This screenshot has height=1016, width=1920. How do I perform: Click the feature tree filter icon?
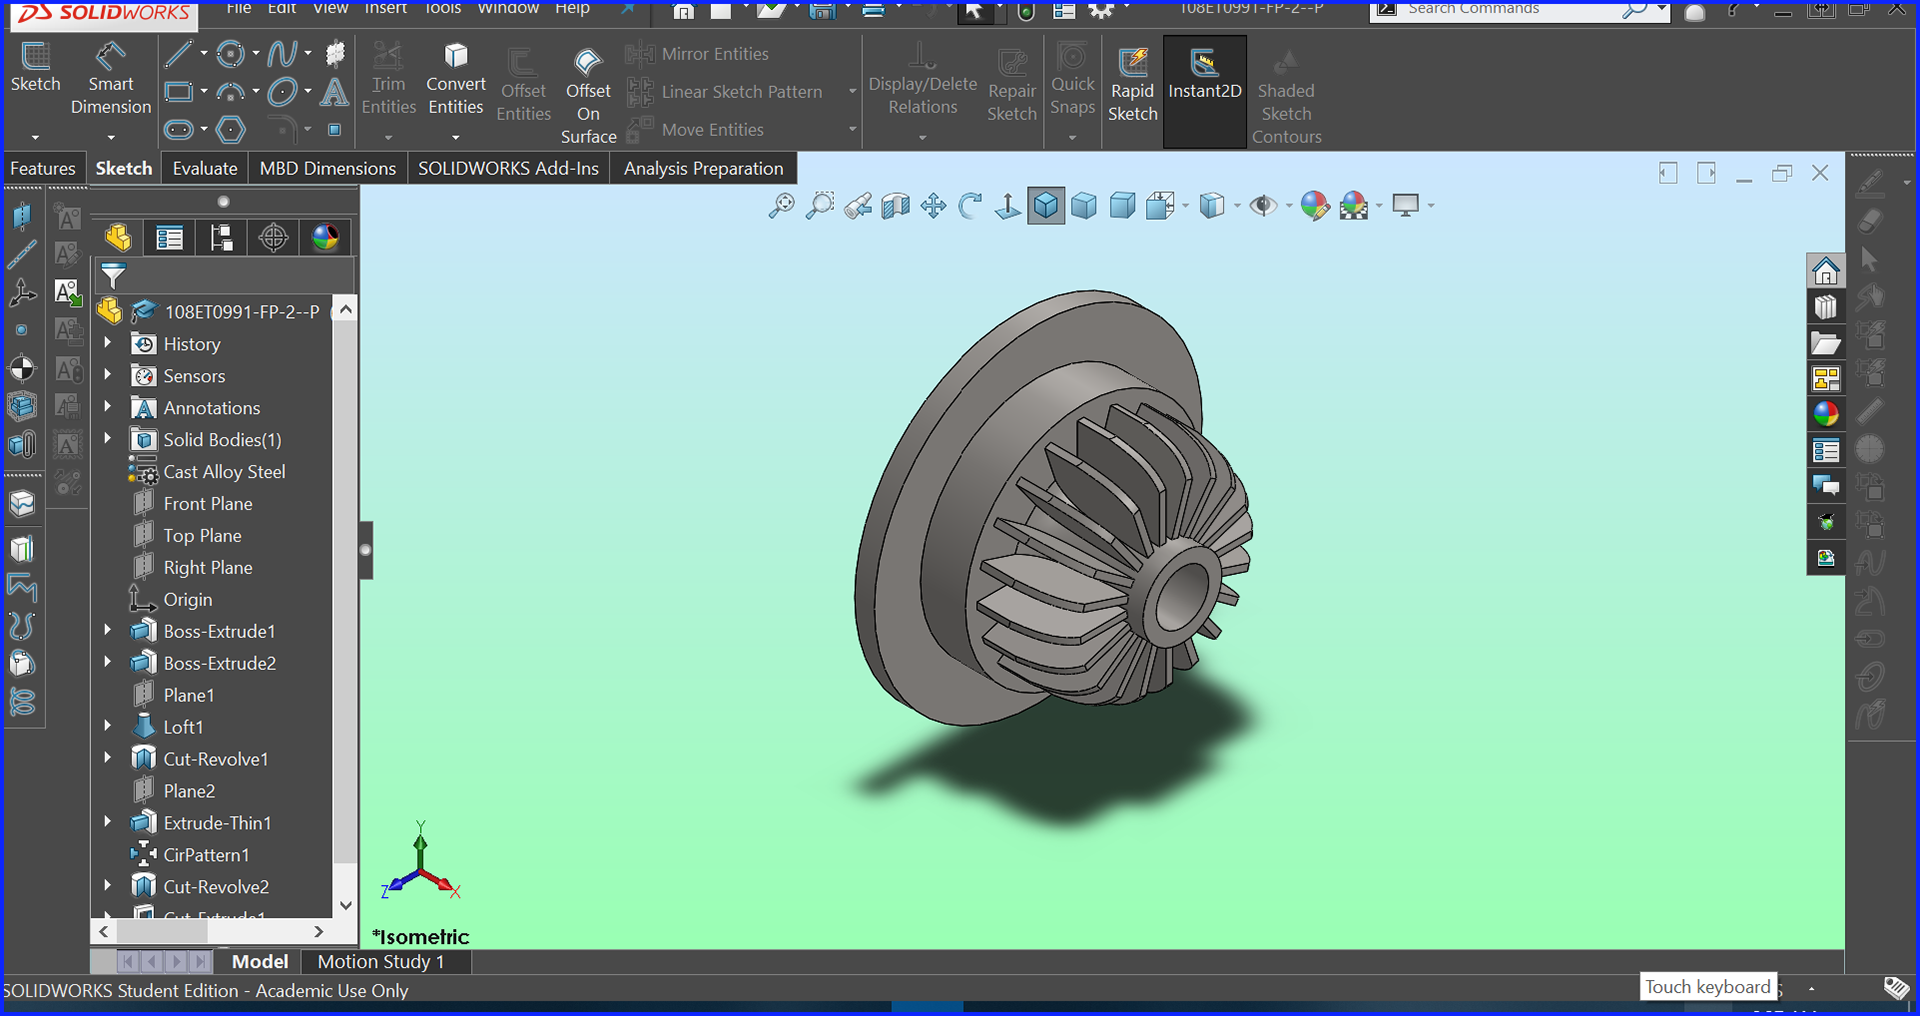113,275
